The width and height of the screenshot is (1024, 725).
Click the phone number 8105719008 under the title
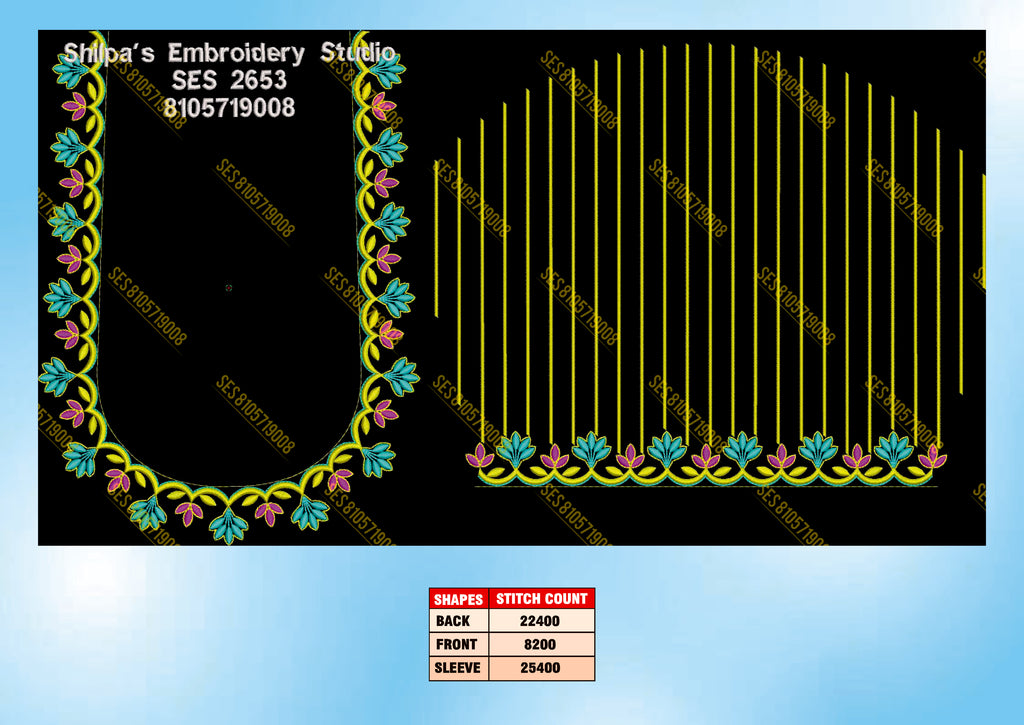coord(229,108)
